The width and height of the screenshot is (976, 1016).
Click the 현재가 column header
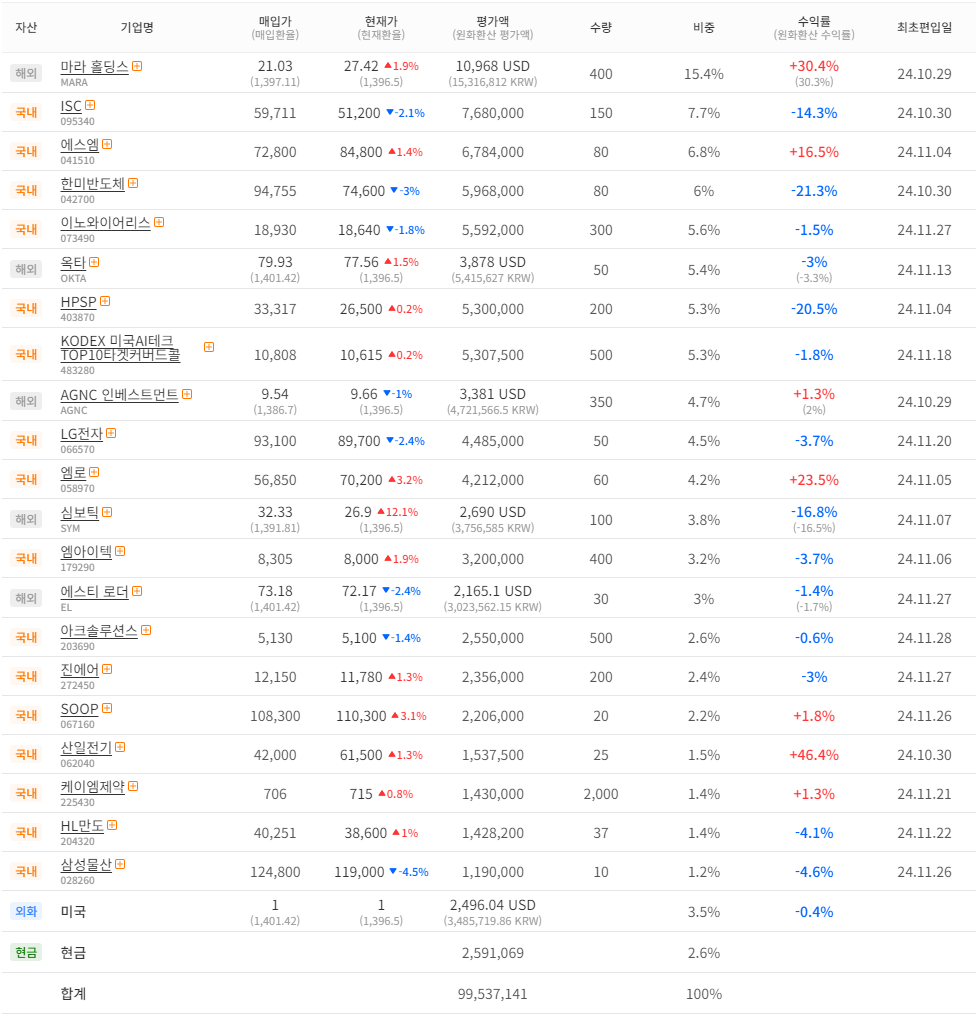tap(381, 21)
